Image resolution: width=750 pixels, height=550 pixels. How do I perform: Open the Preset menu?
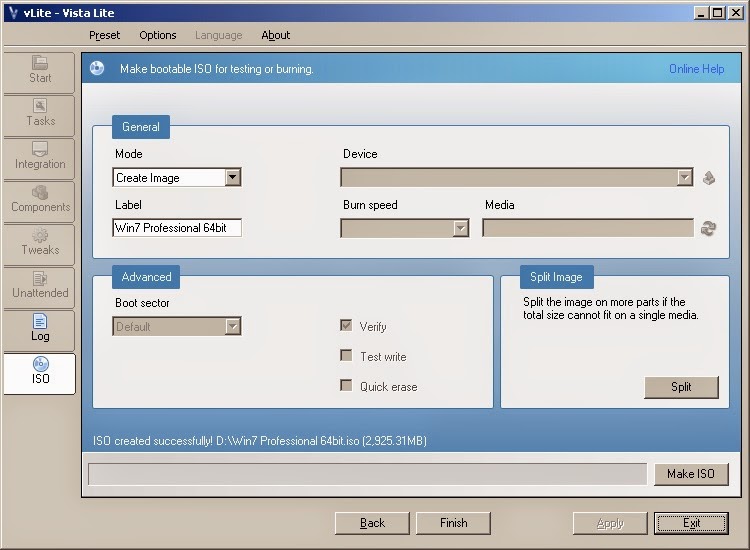tap(104, 35)
